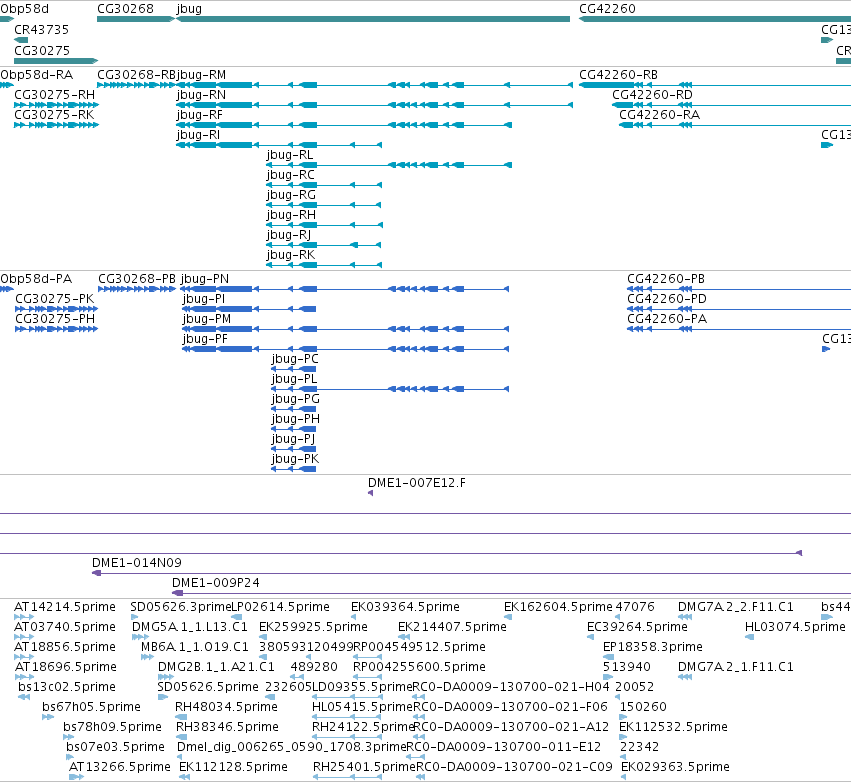851x782 pixels.
Task: Click transcript CG30275-RK
Action: [x=54, y=115]
